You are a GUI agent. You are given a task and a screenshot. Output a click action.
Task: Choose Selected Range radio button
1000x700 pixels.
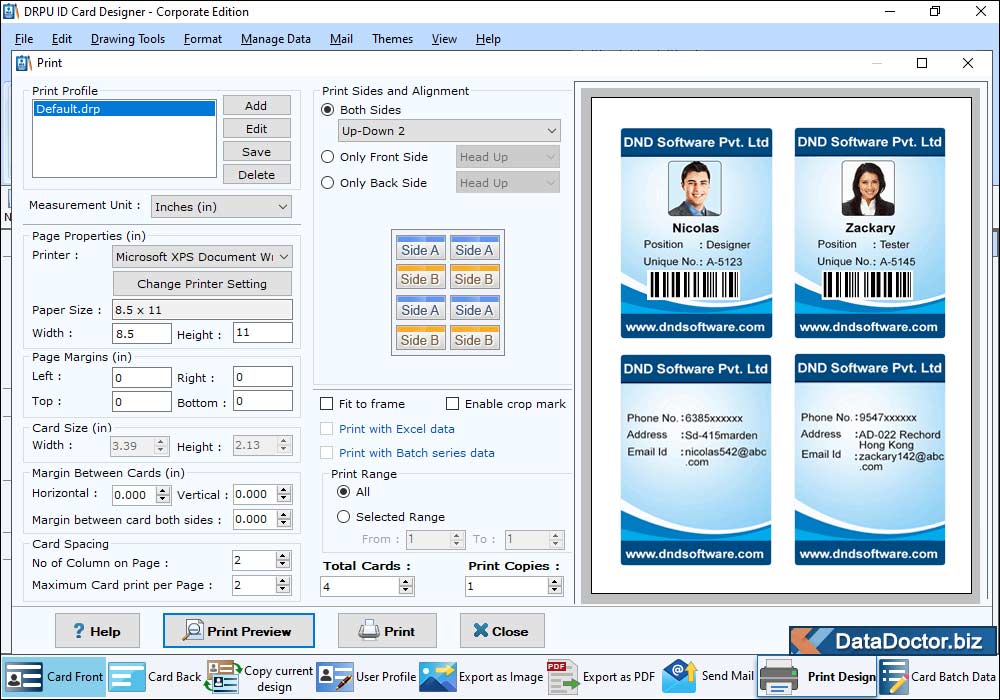pos(343,516)
